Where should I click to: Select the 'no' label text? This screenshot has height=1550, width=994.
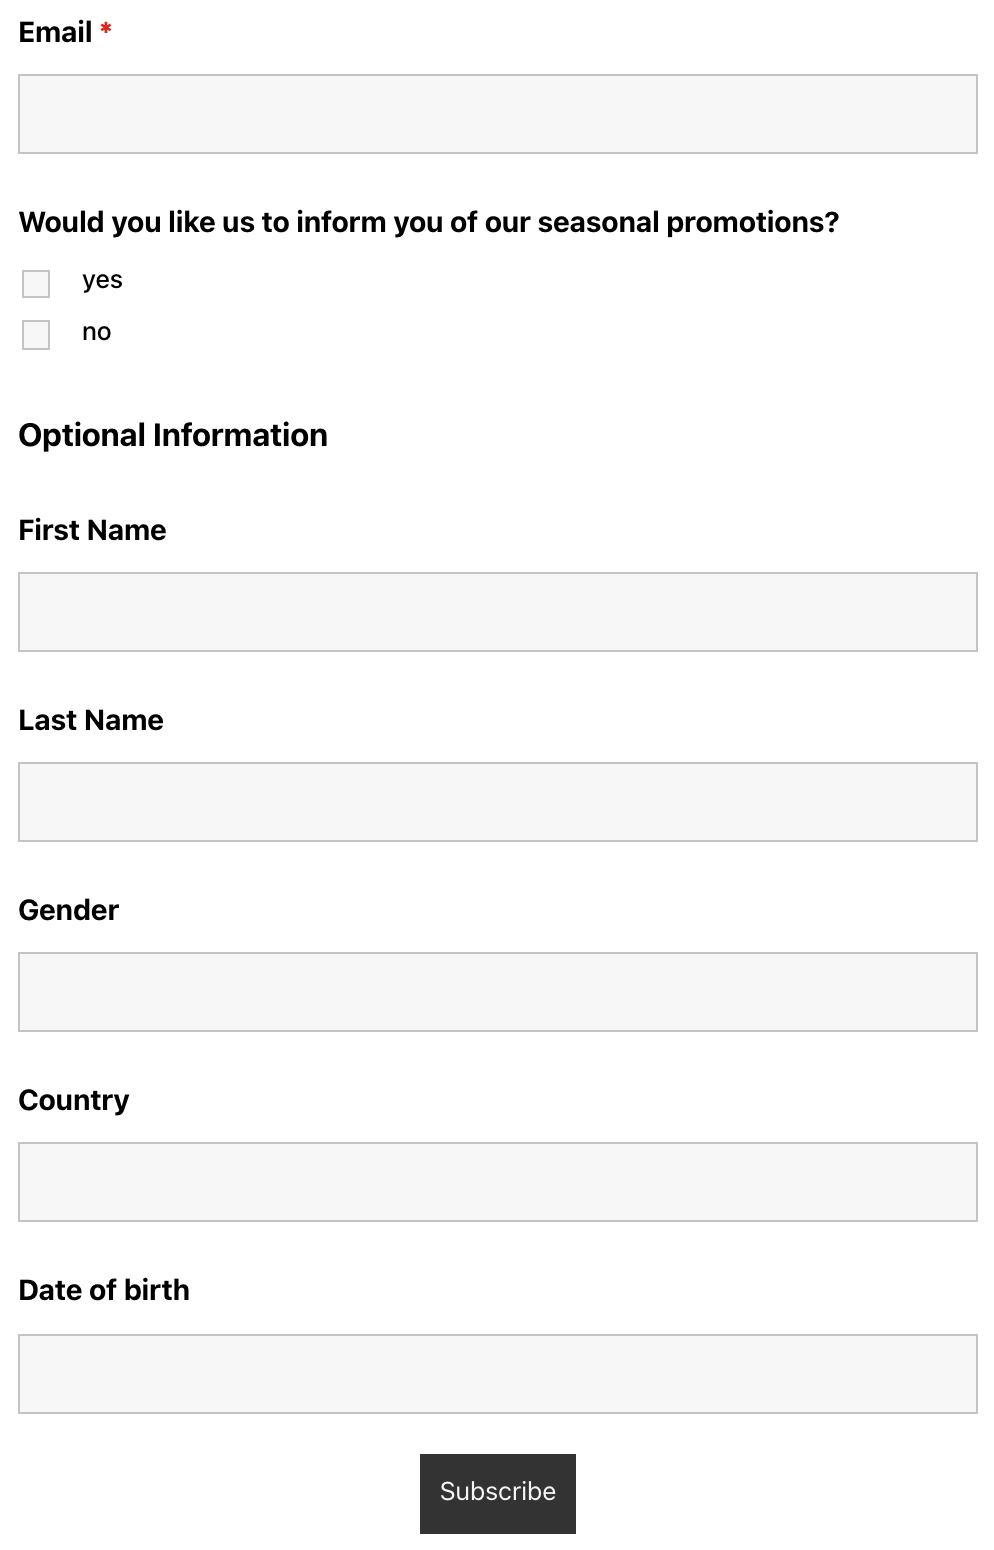95,333
